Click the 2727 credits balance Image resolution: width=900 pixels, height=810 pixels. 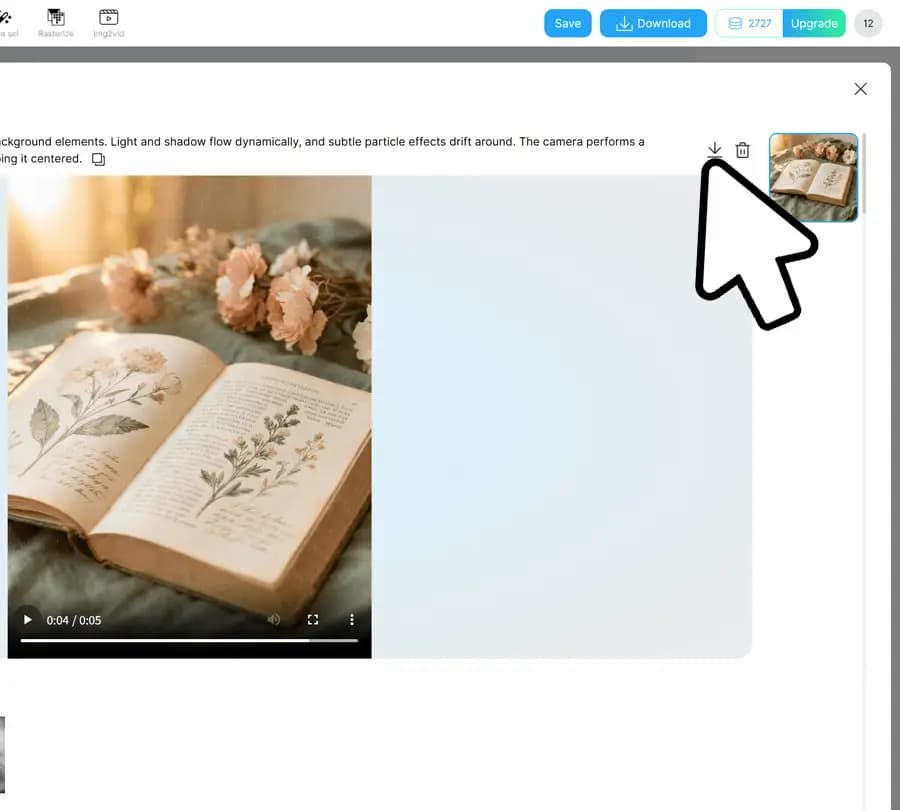click(x=749, y=23)
